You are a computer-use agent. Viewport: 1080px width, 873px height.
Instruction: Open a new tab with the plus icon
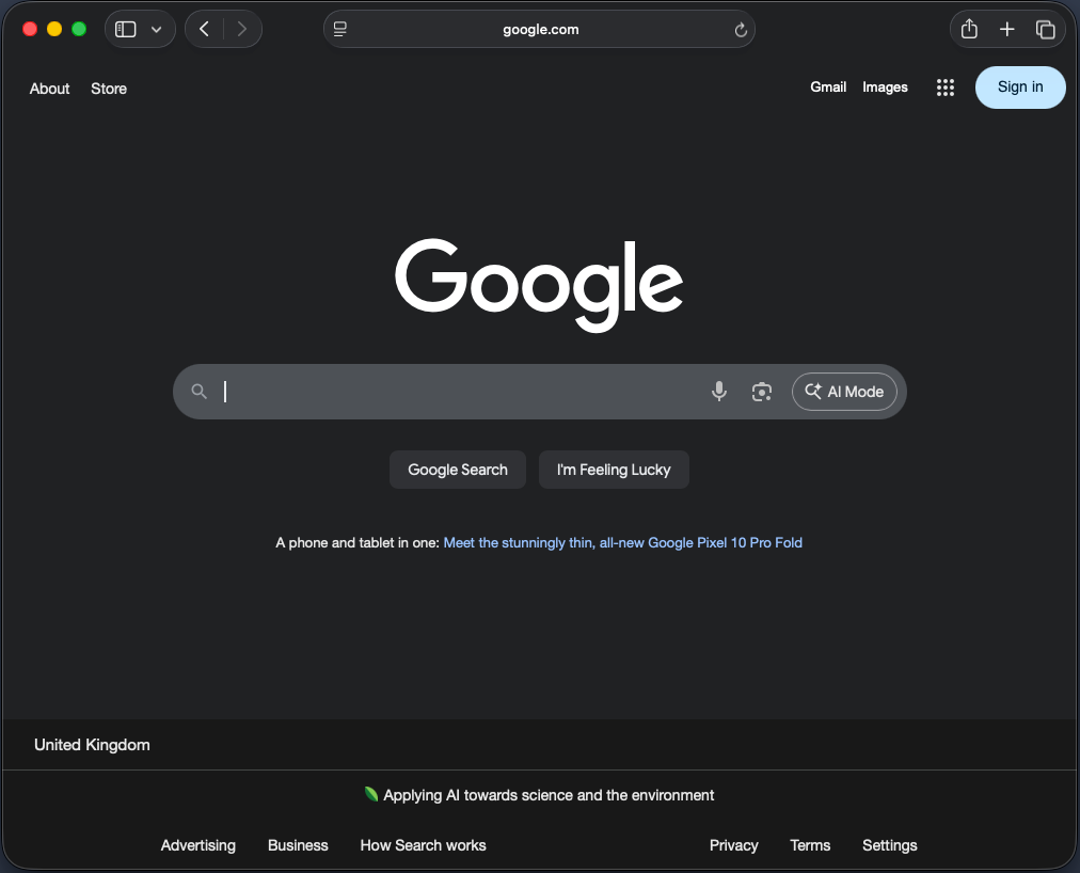tap(1007, 29)
